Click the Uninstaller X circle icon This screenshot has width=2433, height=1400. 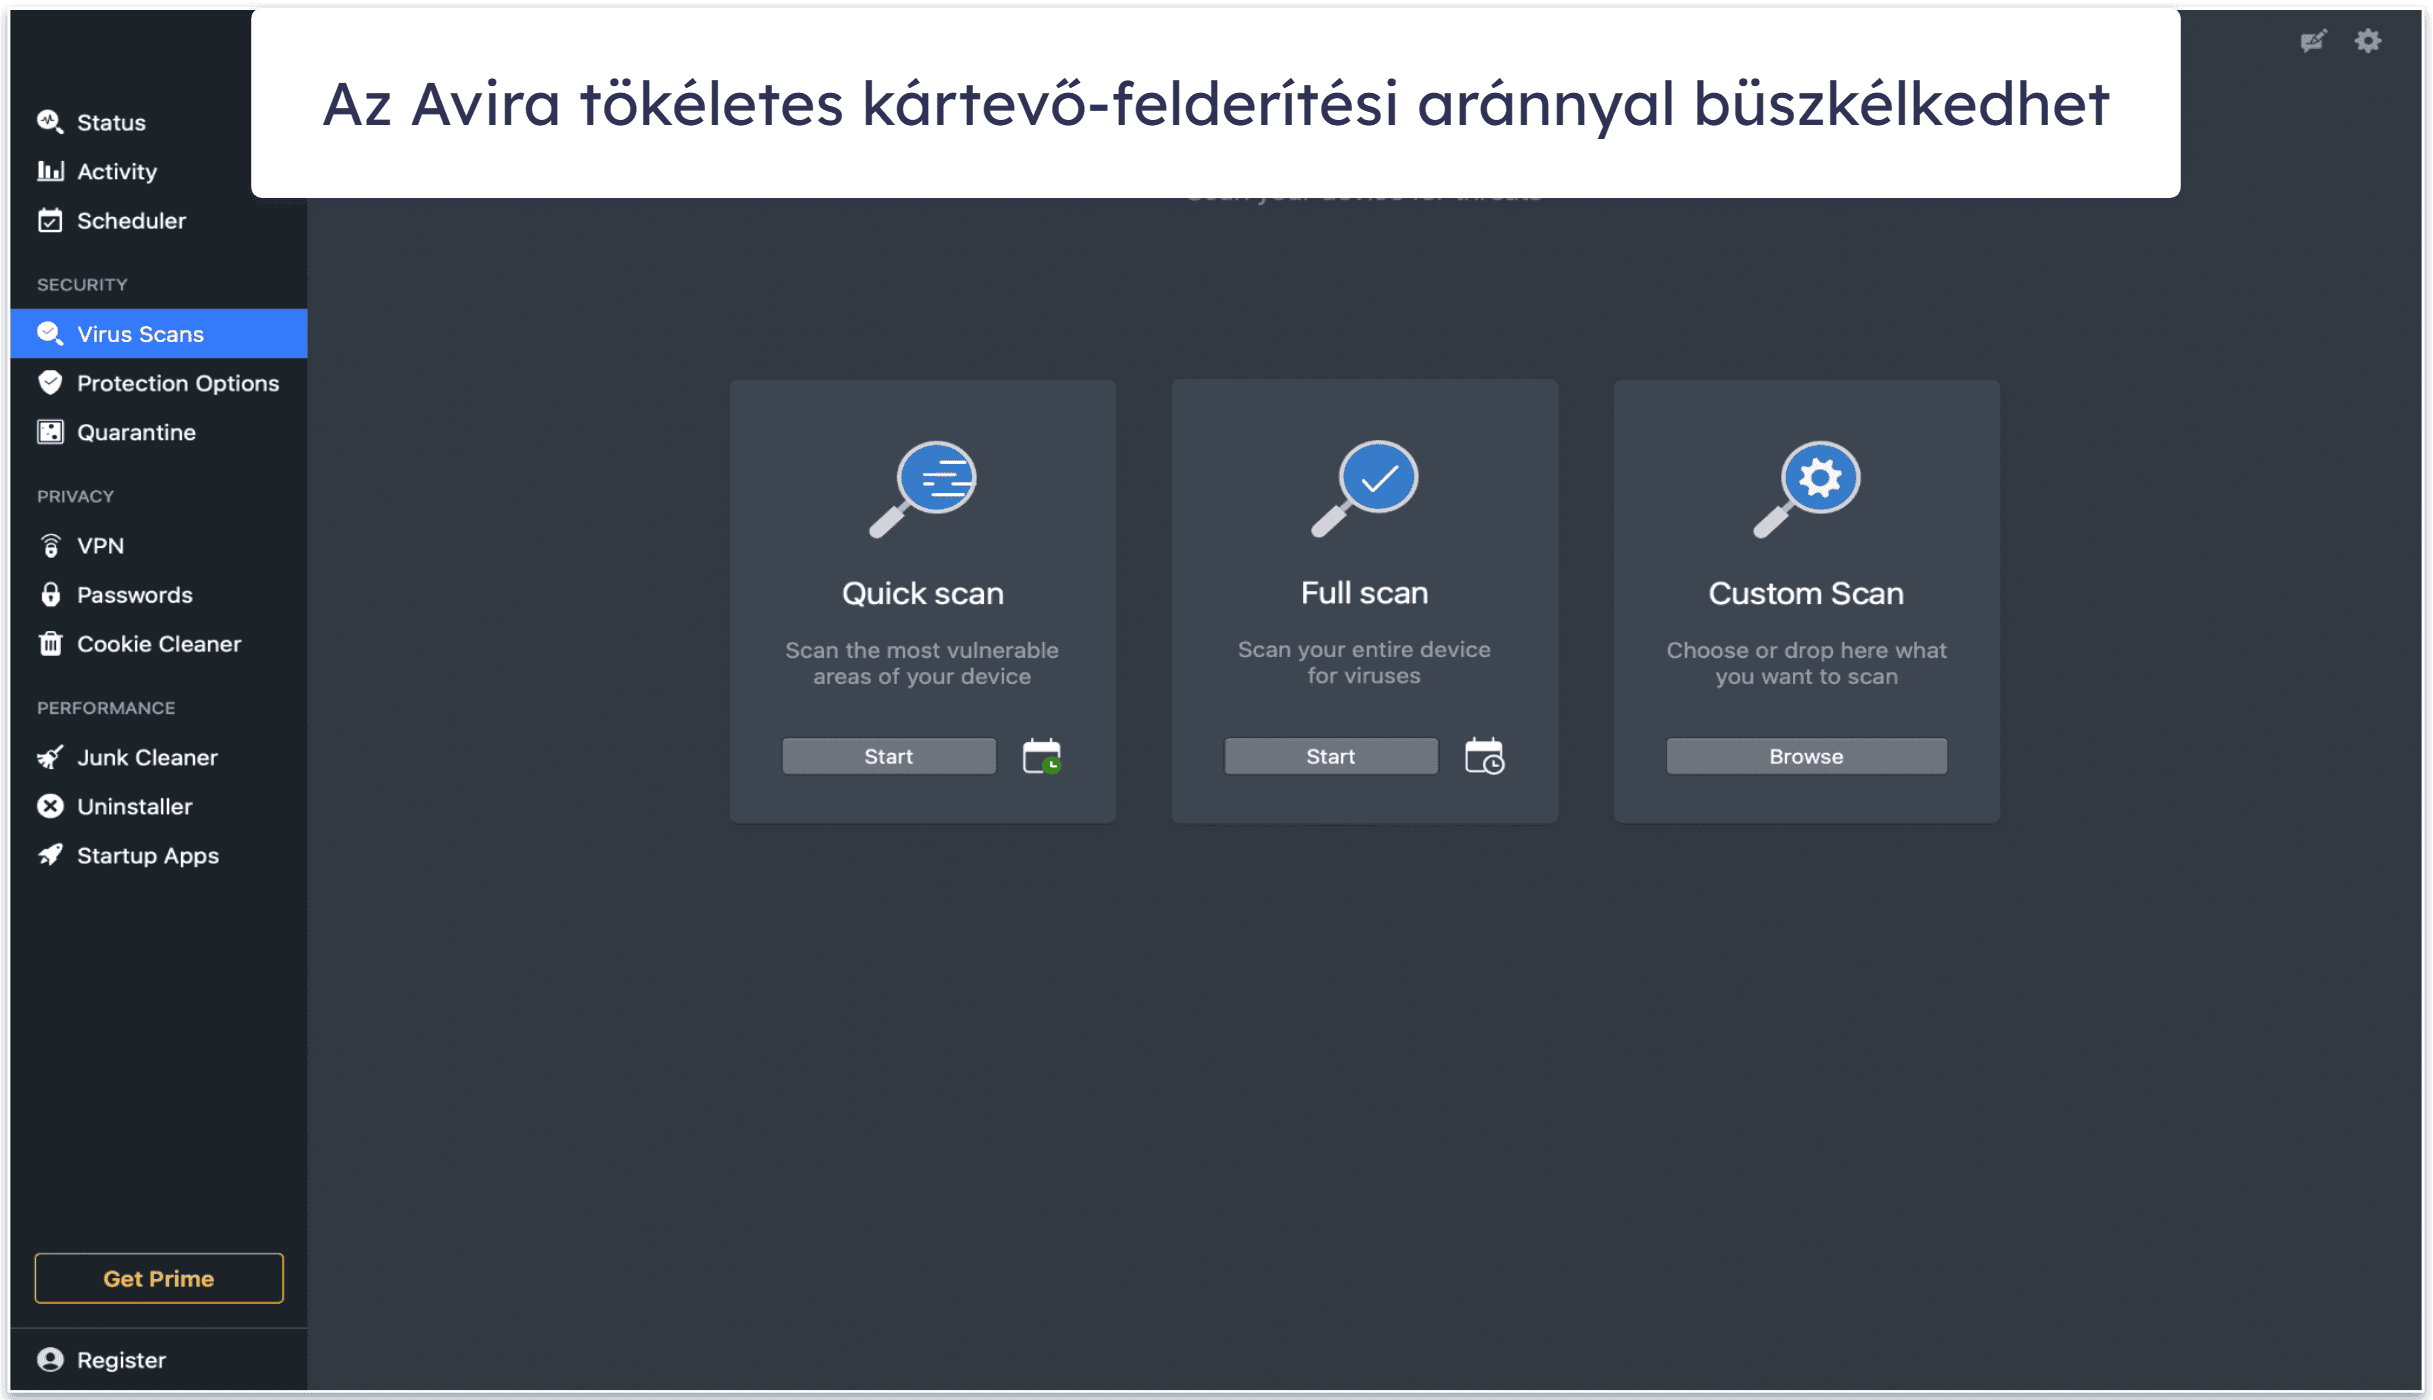(x=50, y=806)
